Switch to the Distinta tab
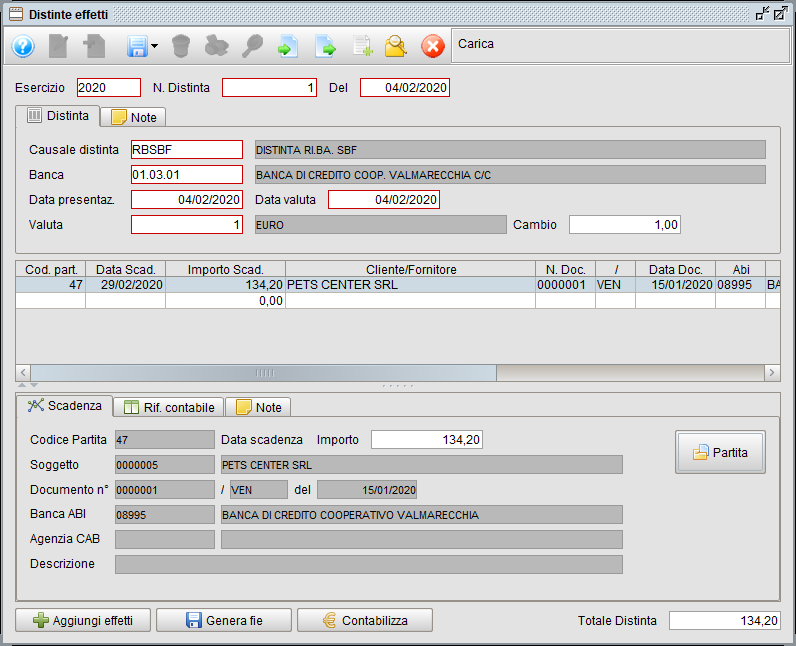796x646 pixels. click(x=58, y=116)
